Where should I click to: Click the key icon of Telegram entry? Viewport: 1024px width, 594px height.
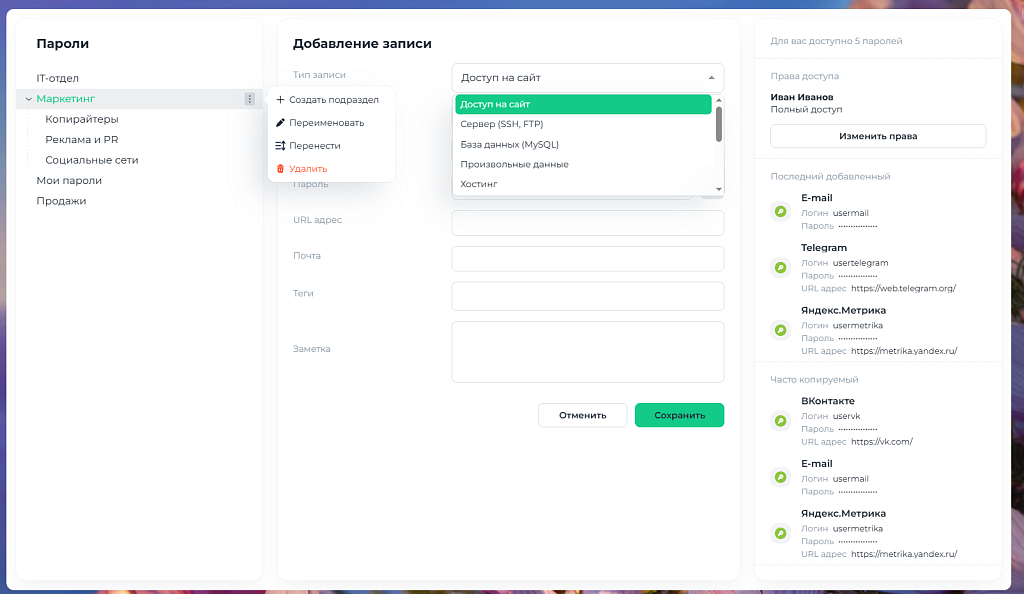point(781,268)
